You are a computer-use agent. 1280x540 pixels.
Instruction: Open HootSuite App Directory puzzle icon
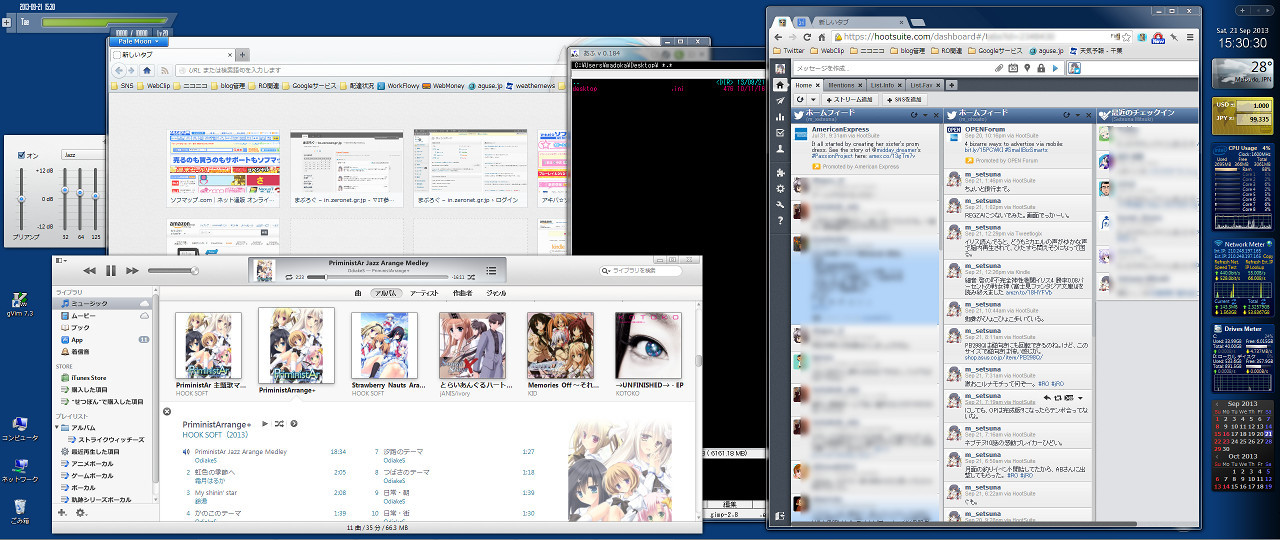coord(779,172)
